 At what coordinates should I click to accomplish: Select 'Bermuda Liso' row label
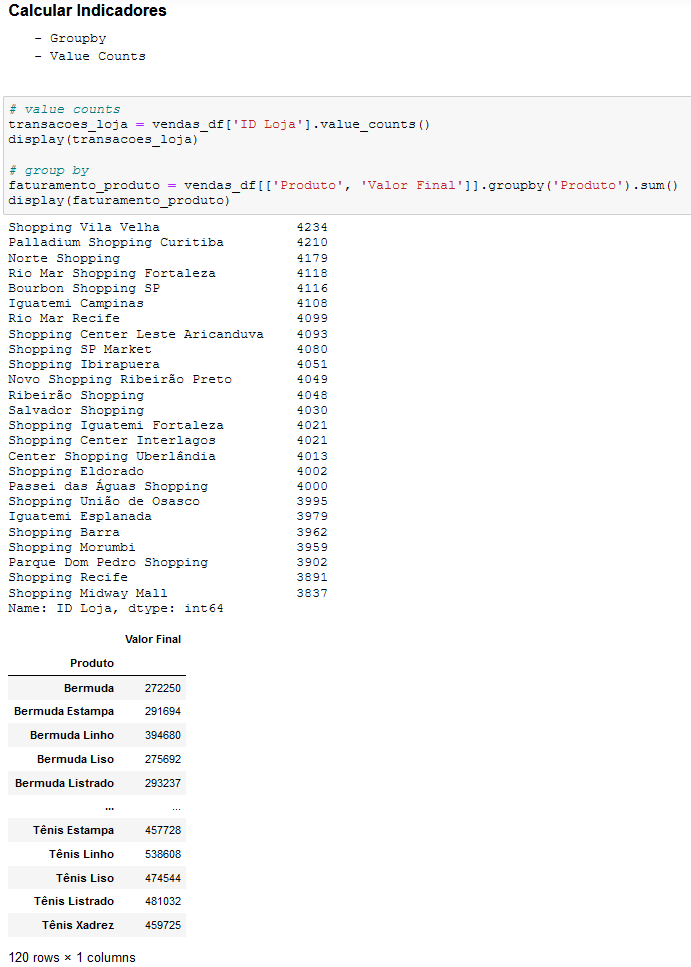tap(75, 759)
